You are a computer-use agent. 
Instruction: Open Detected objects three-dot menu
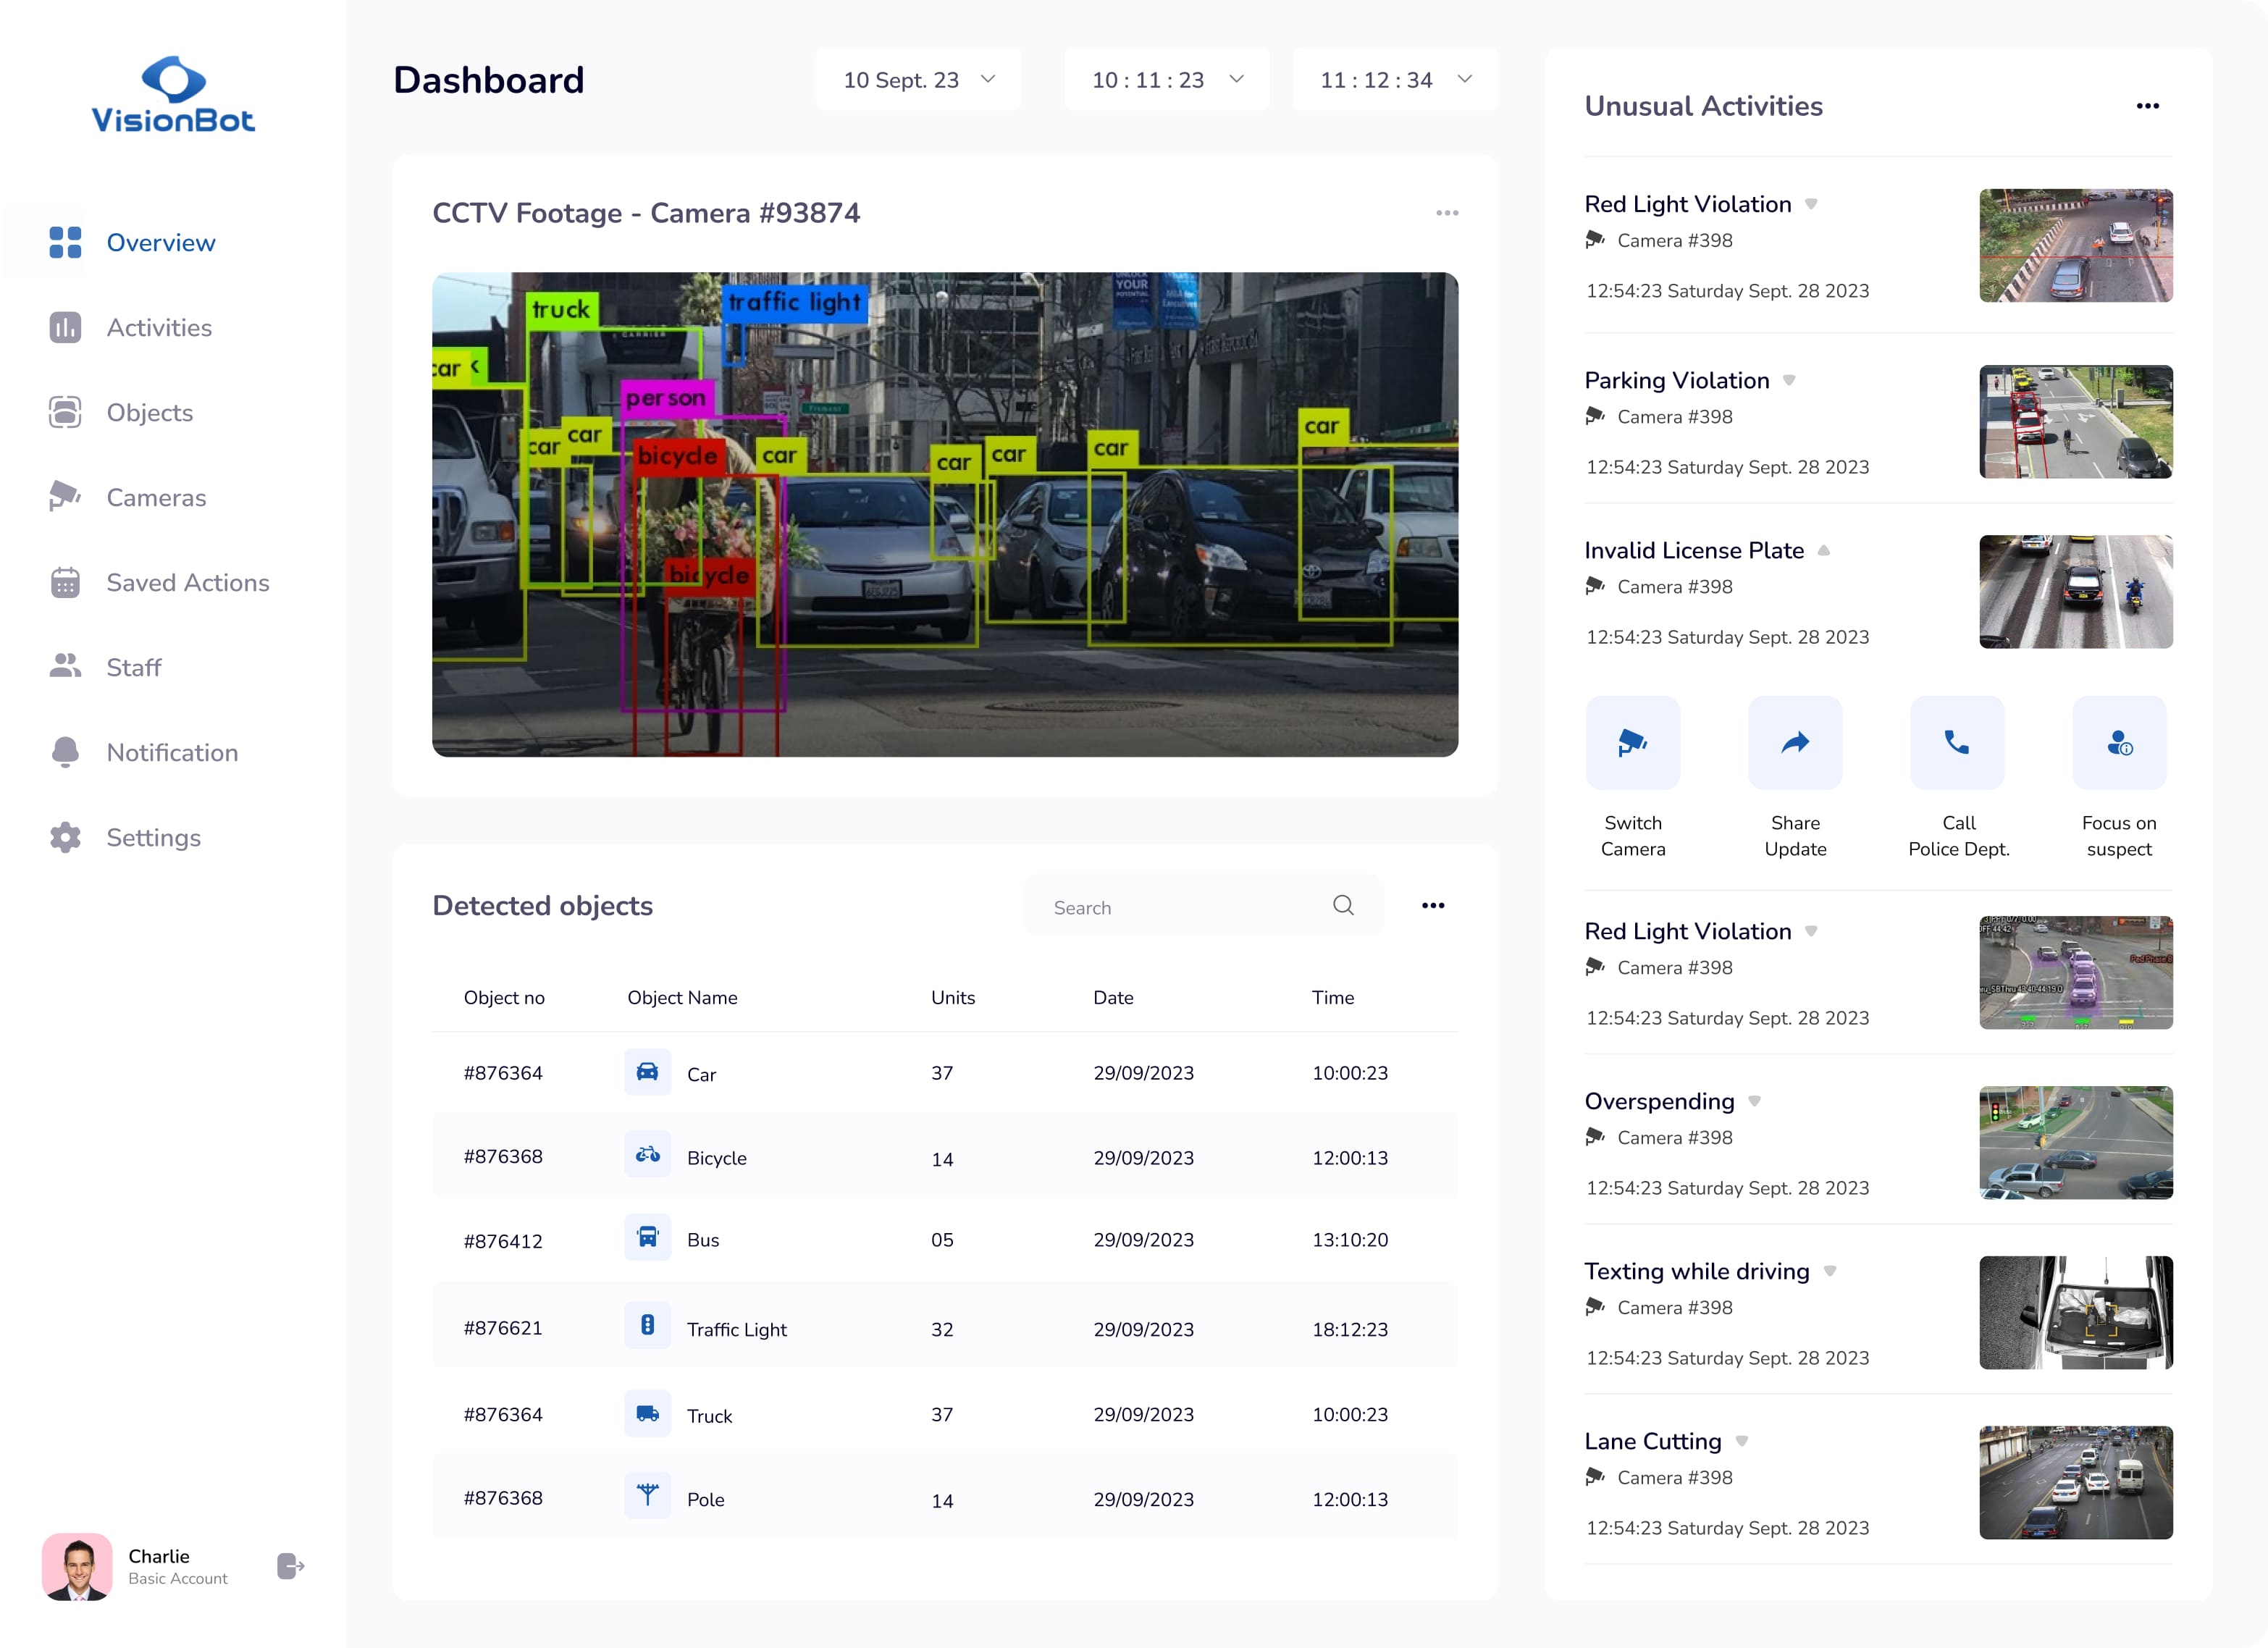point(1432,906)
